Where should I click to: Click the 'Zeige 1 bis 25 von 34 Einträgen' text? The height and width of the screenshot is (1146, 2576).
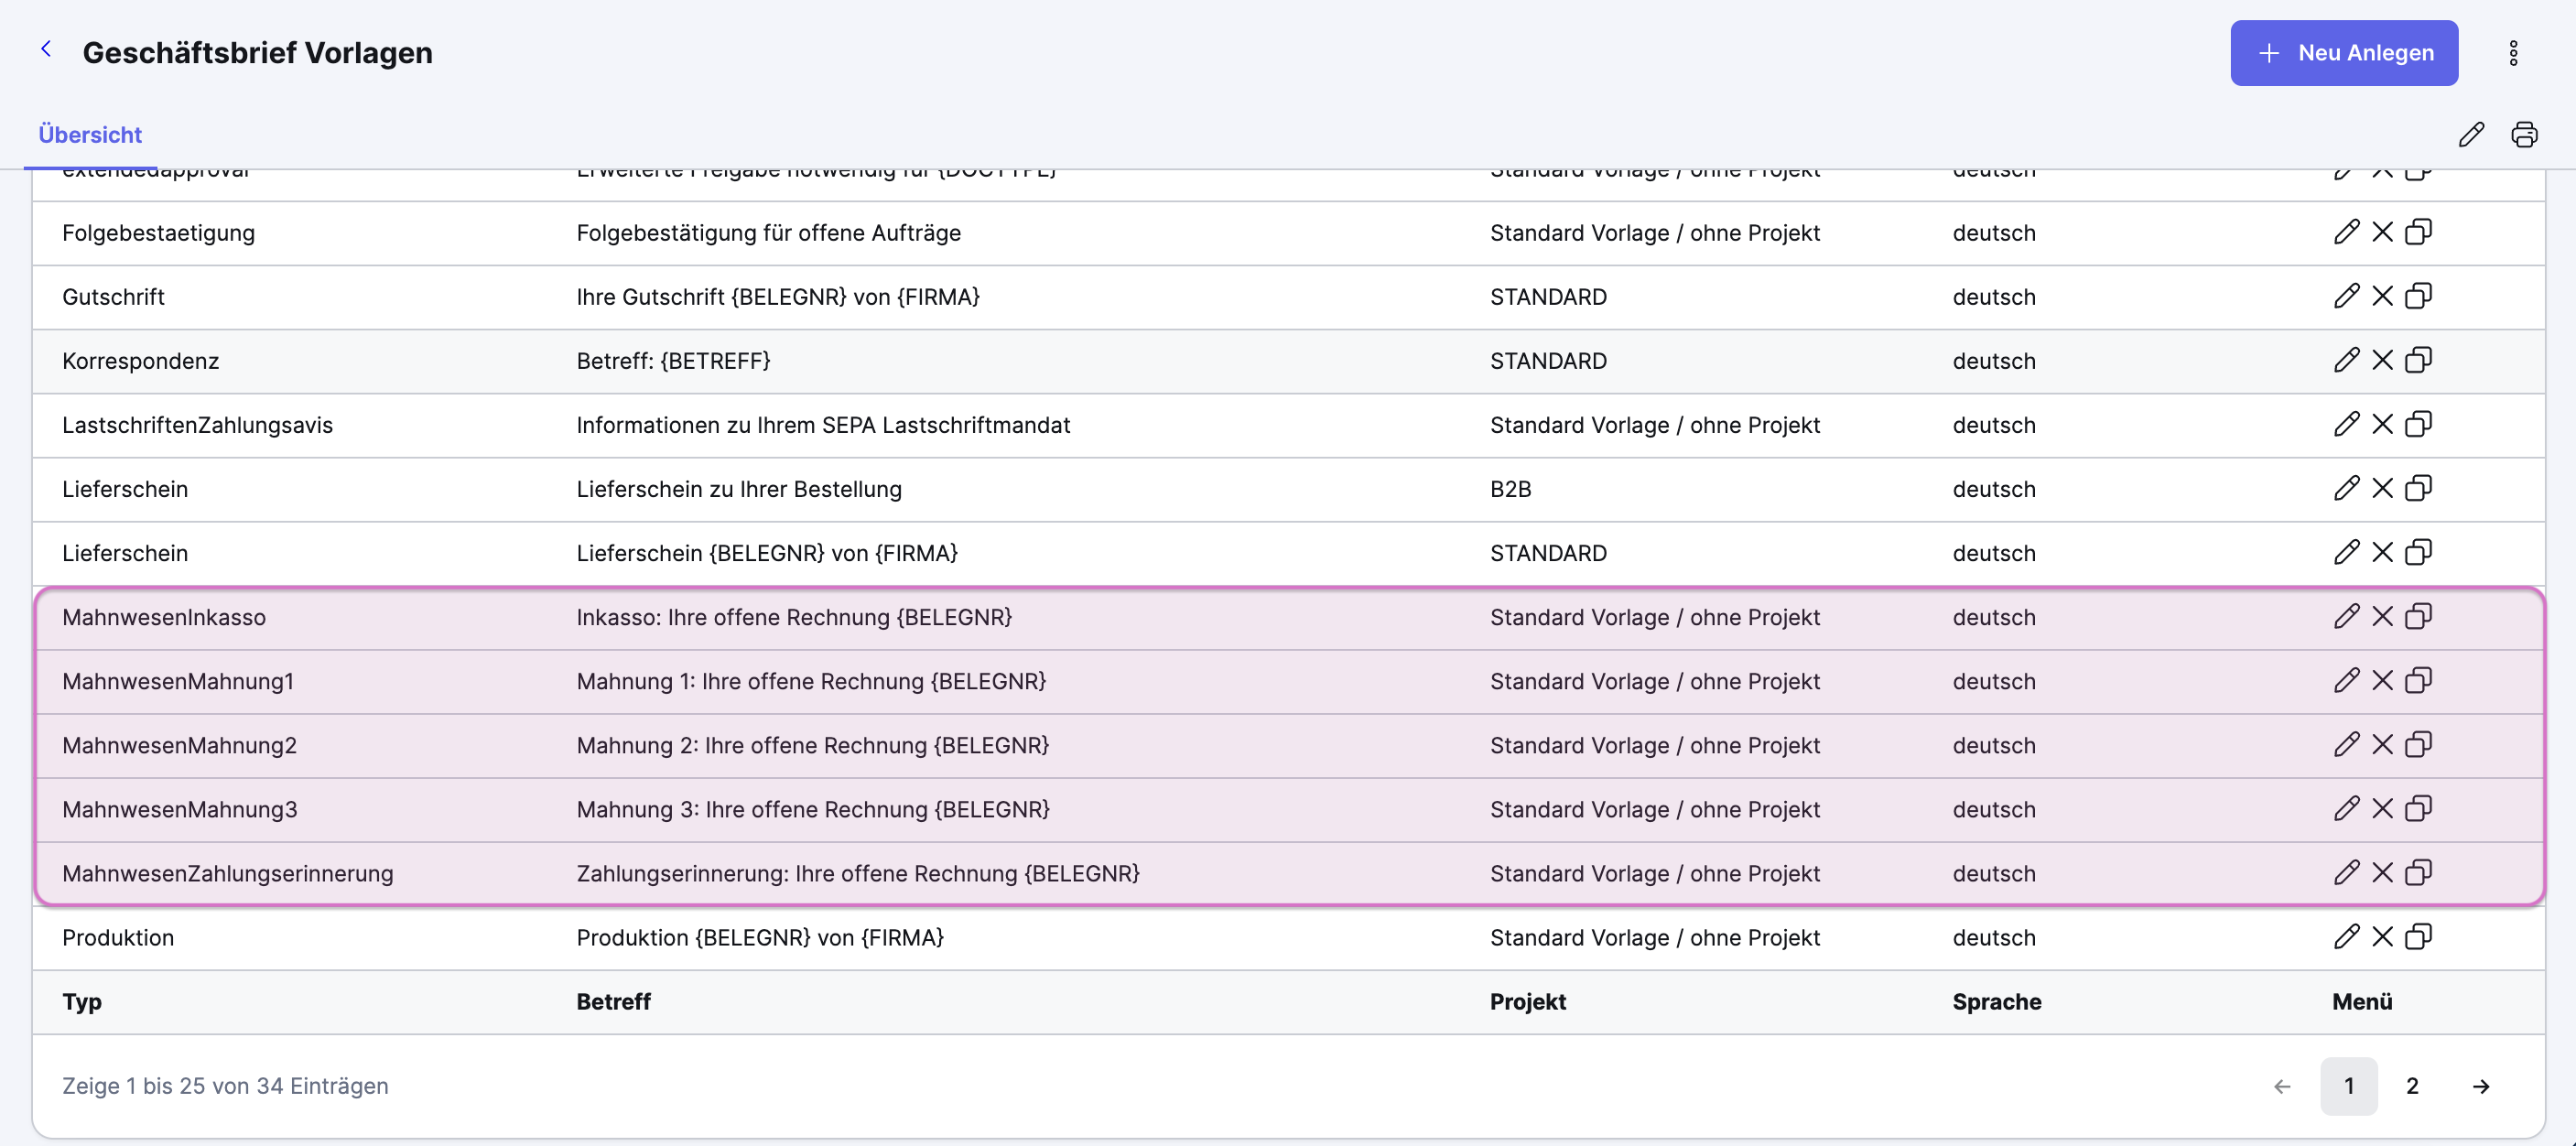coord(225,1085)
